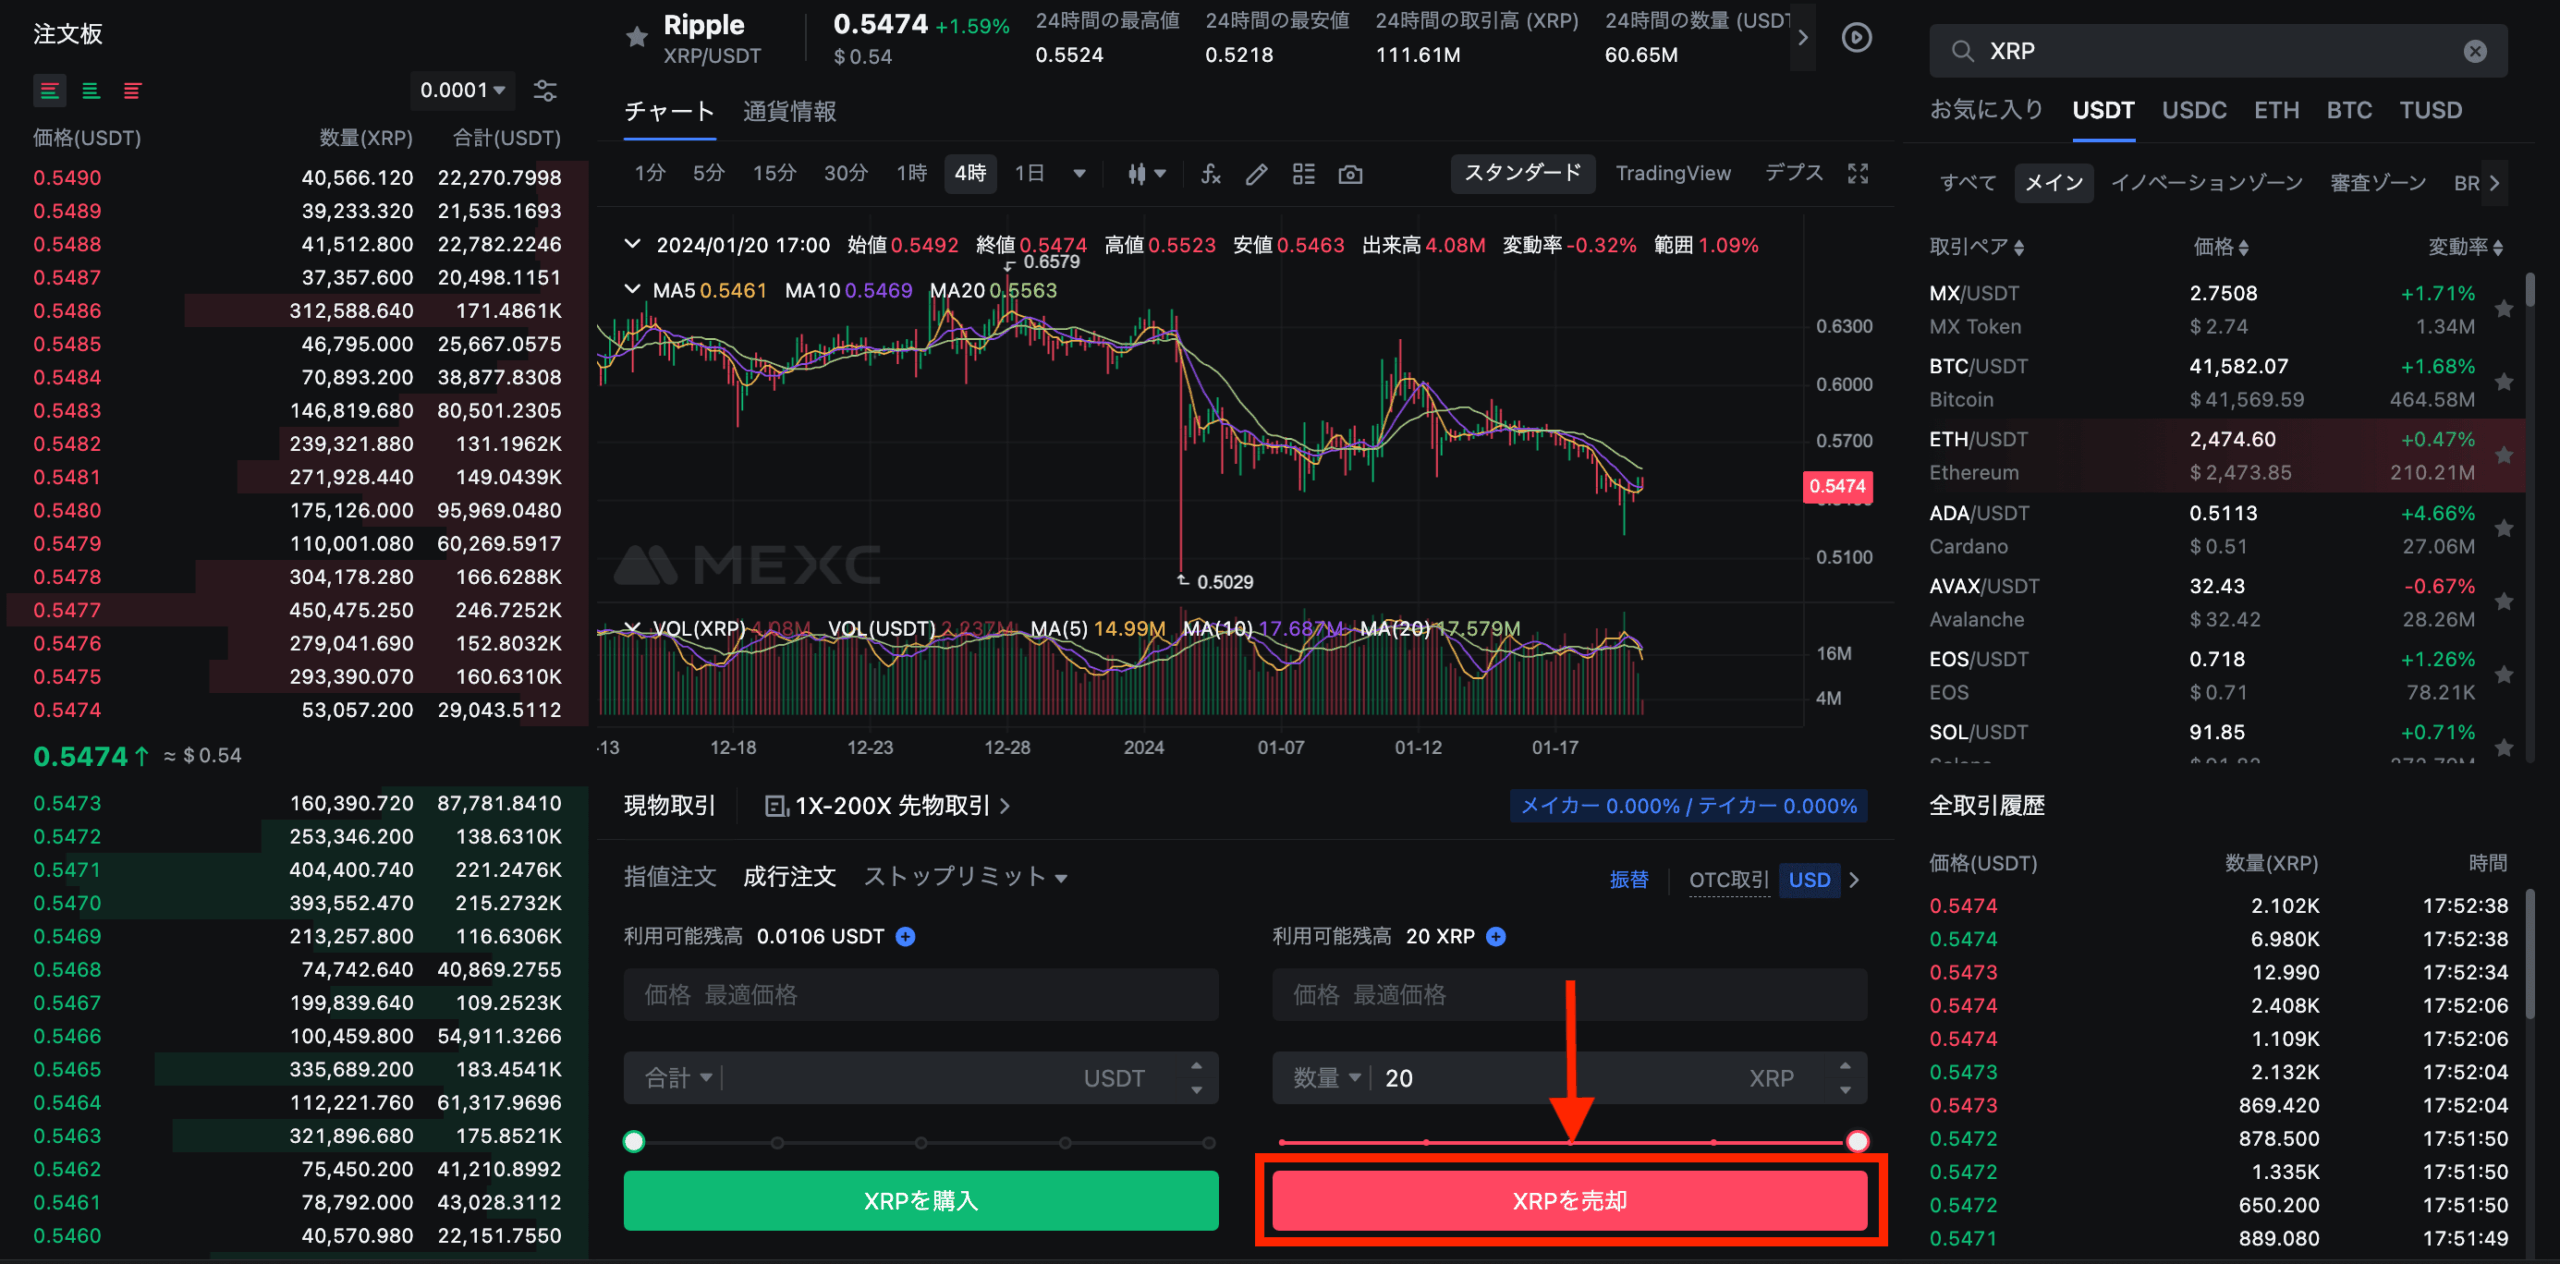This screenshot has height=1264, width=2560.
Task: Open the 通貨情報 tab
Action: [x=789, y=111]
